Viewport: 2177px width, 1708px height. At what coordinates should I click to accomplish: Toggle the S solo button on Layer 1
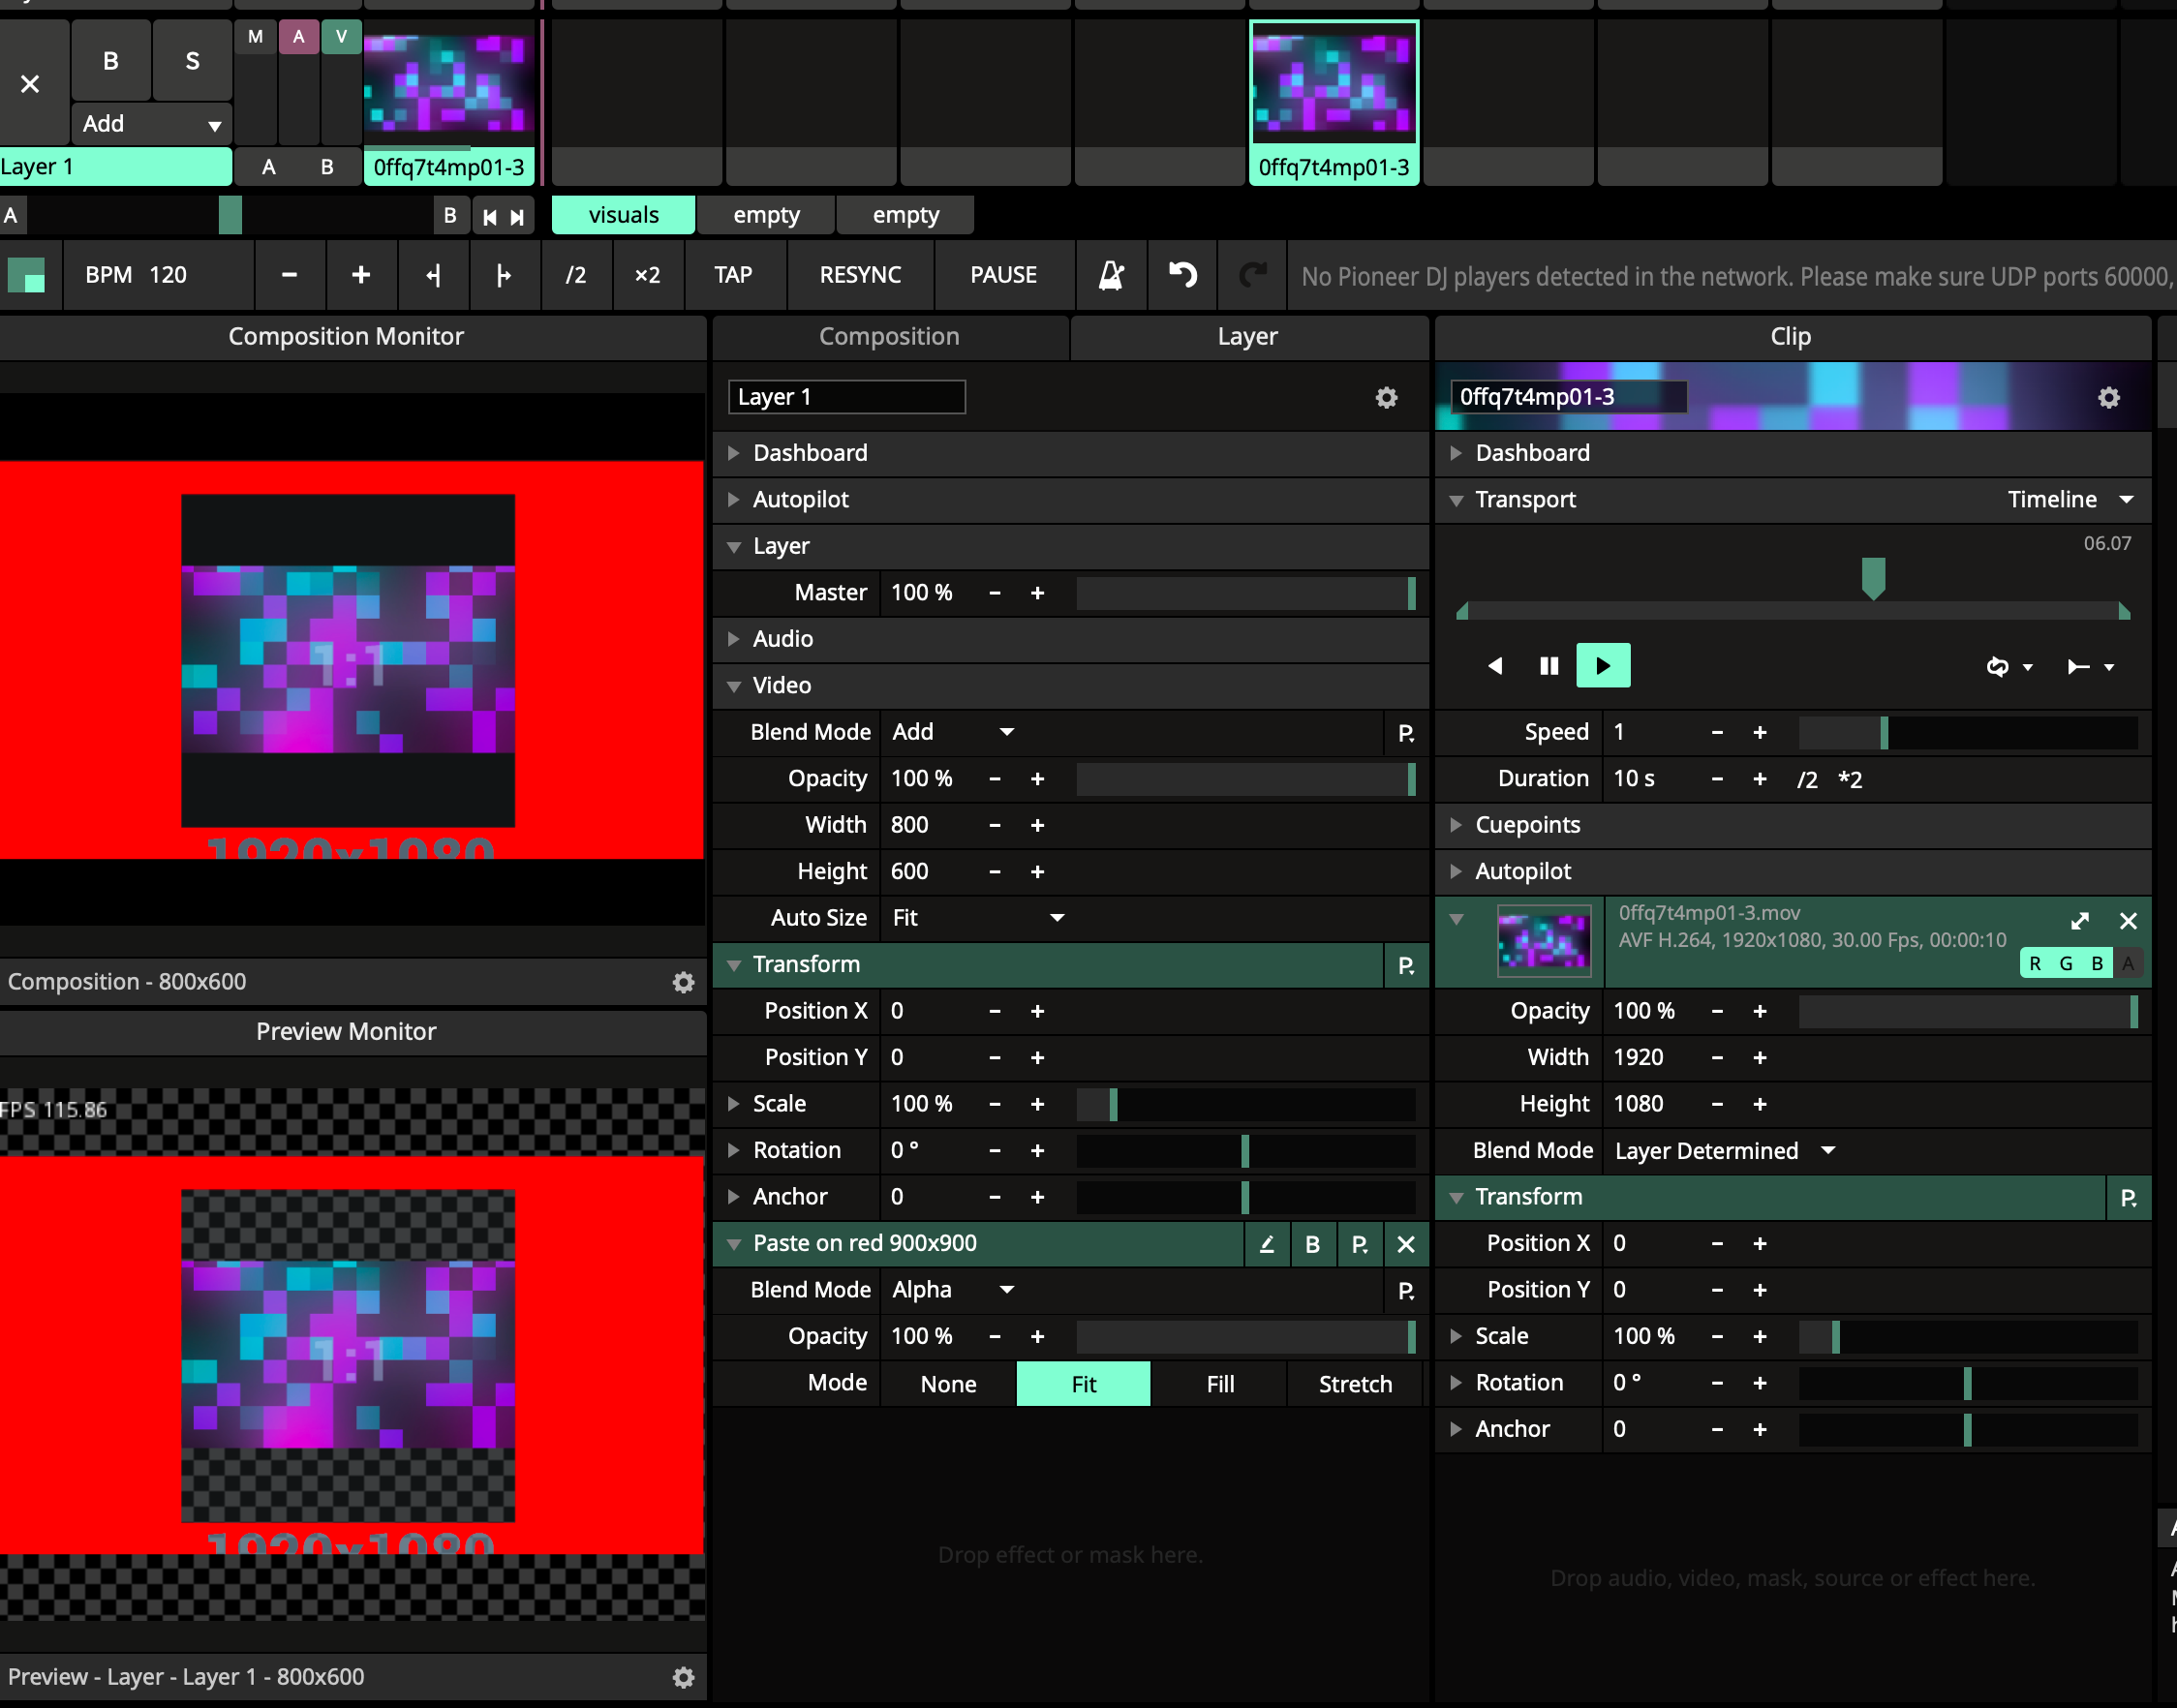pyautogui.click(x=192, y=61)
